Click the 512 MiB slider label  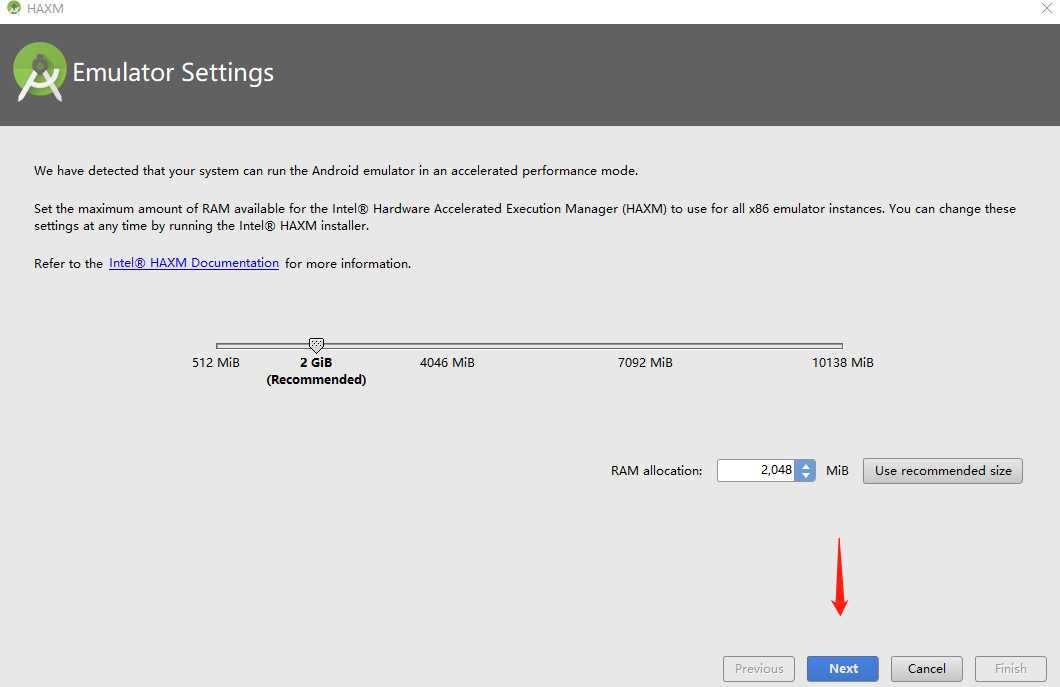(216, 362)
